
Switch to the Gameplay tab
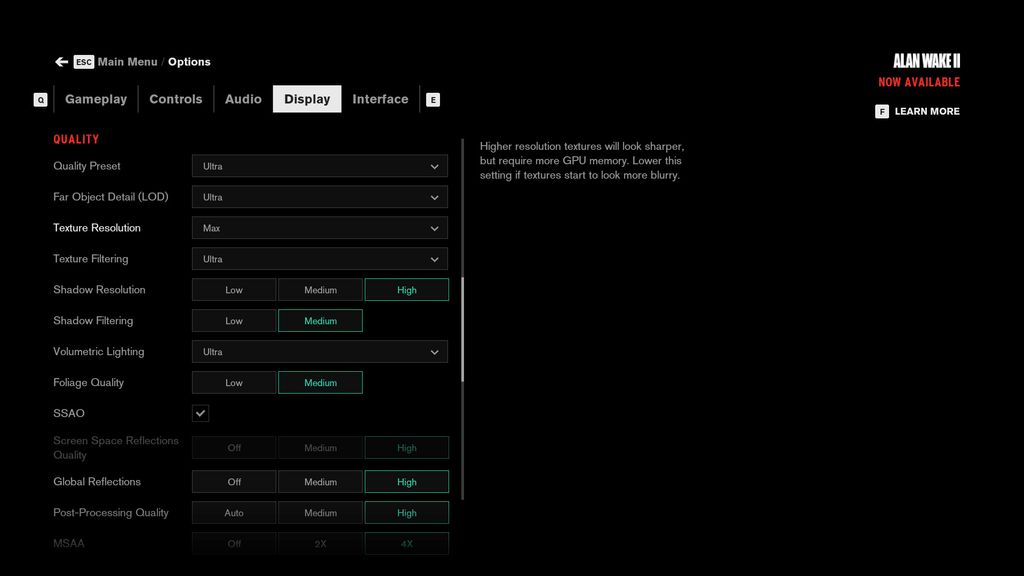click(96, 99)
